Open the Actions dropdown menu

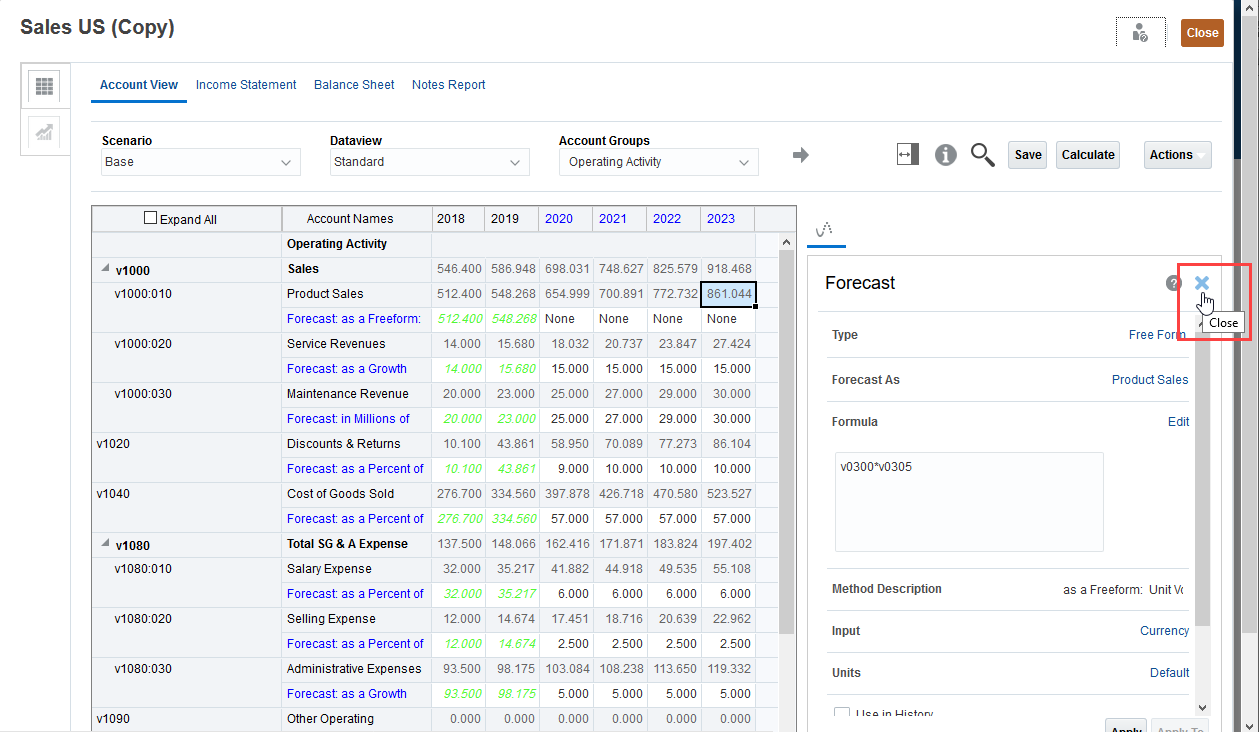point(1177,155)
